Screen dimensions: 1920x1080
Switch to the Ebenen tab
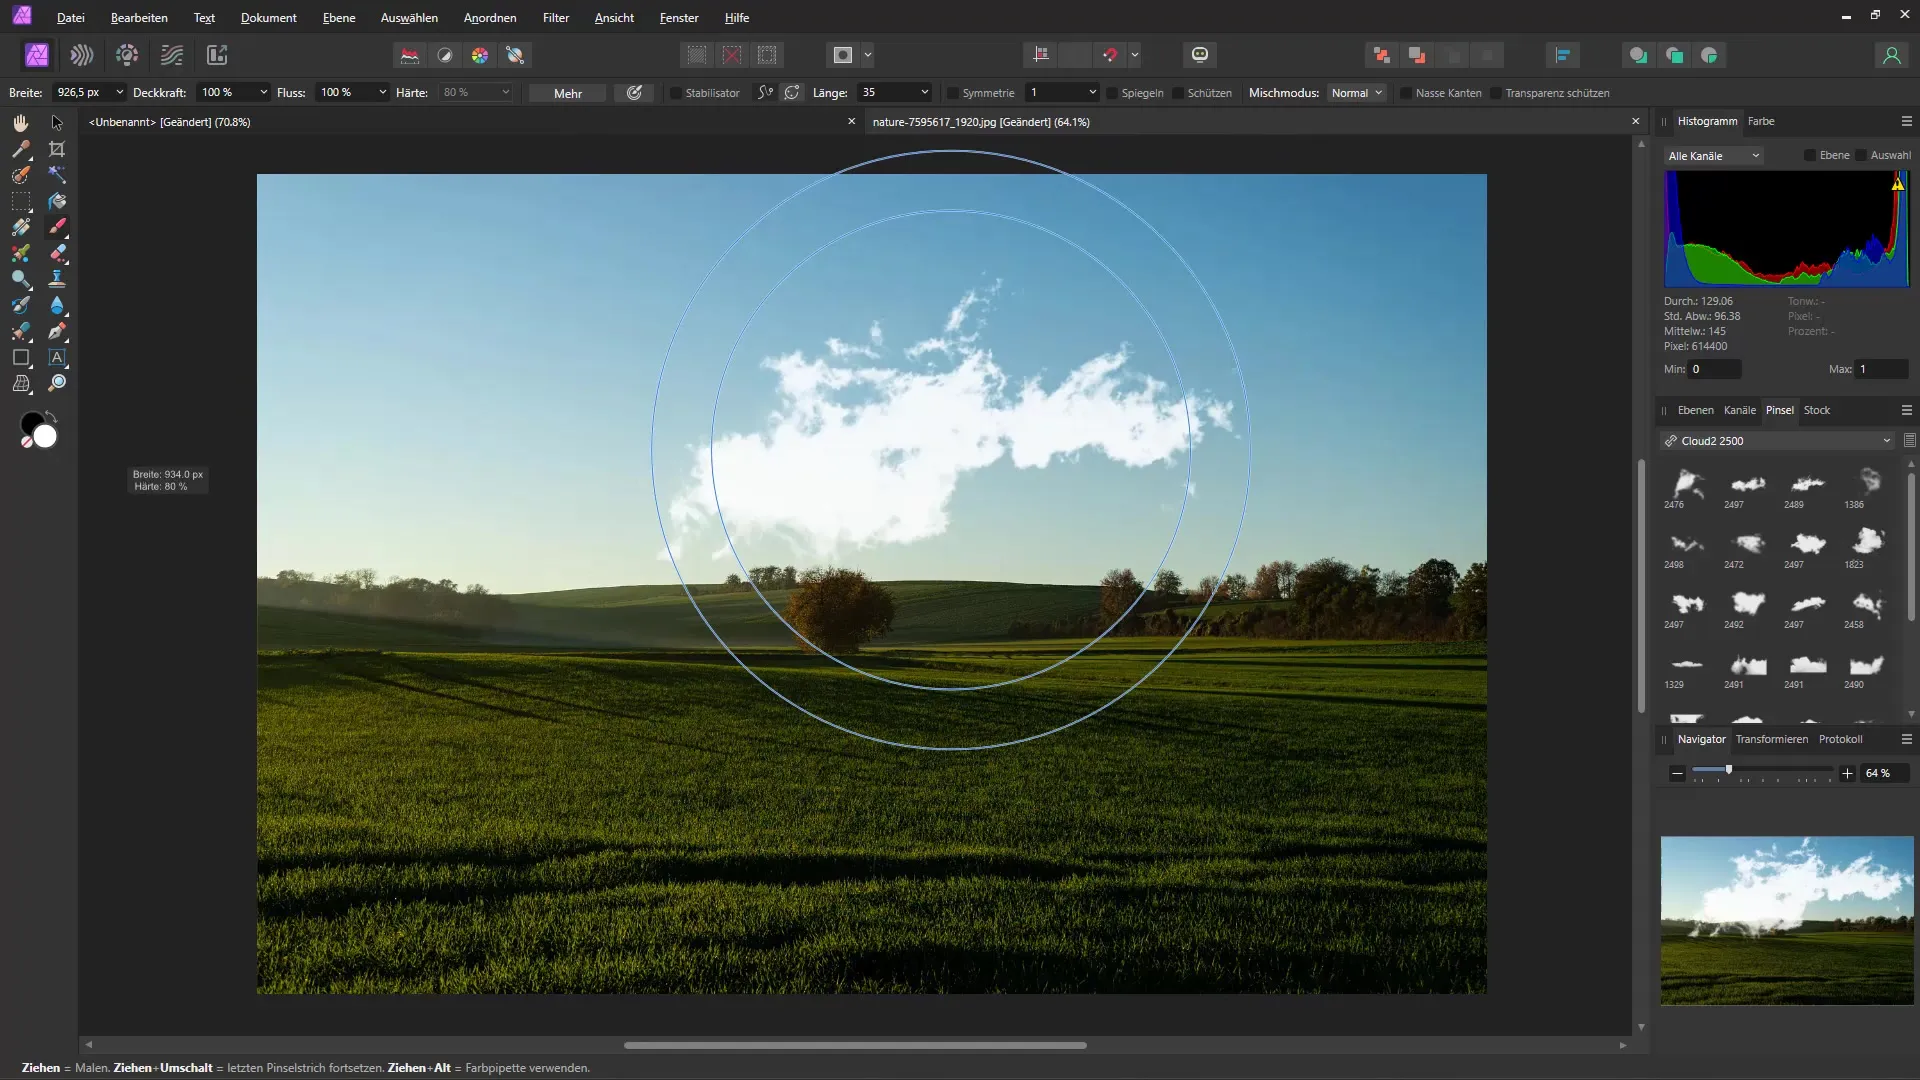click(x=1695, y=410)
